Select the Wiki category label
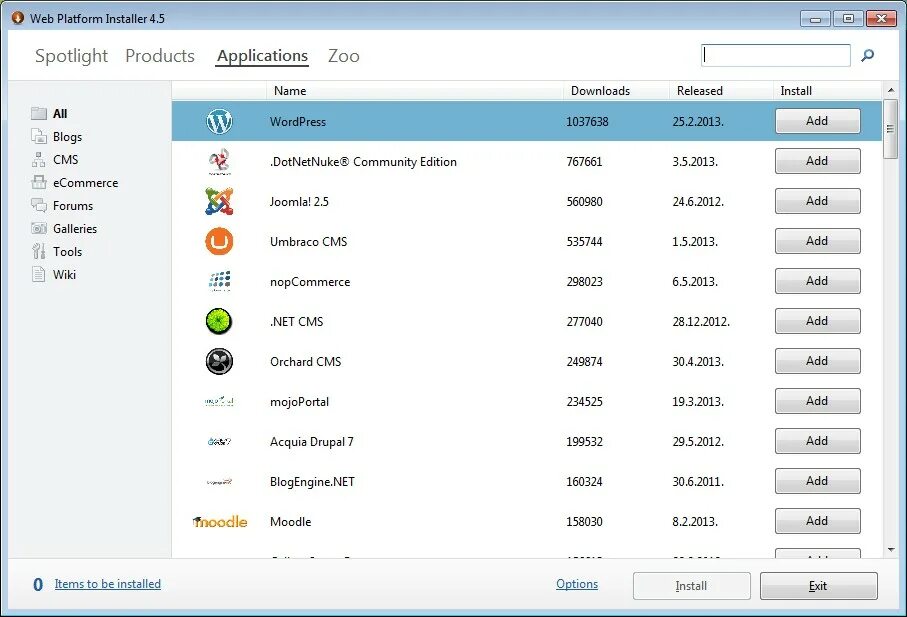The width and height of the screenshot is (907, 617). point(64,274)
